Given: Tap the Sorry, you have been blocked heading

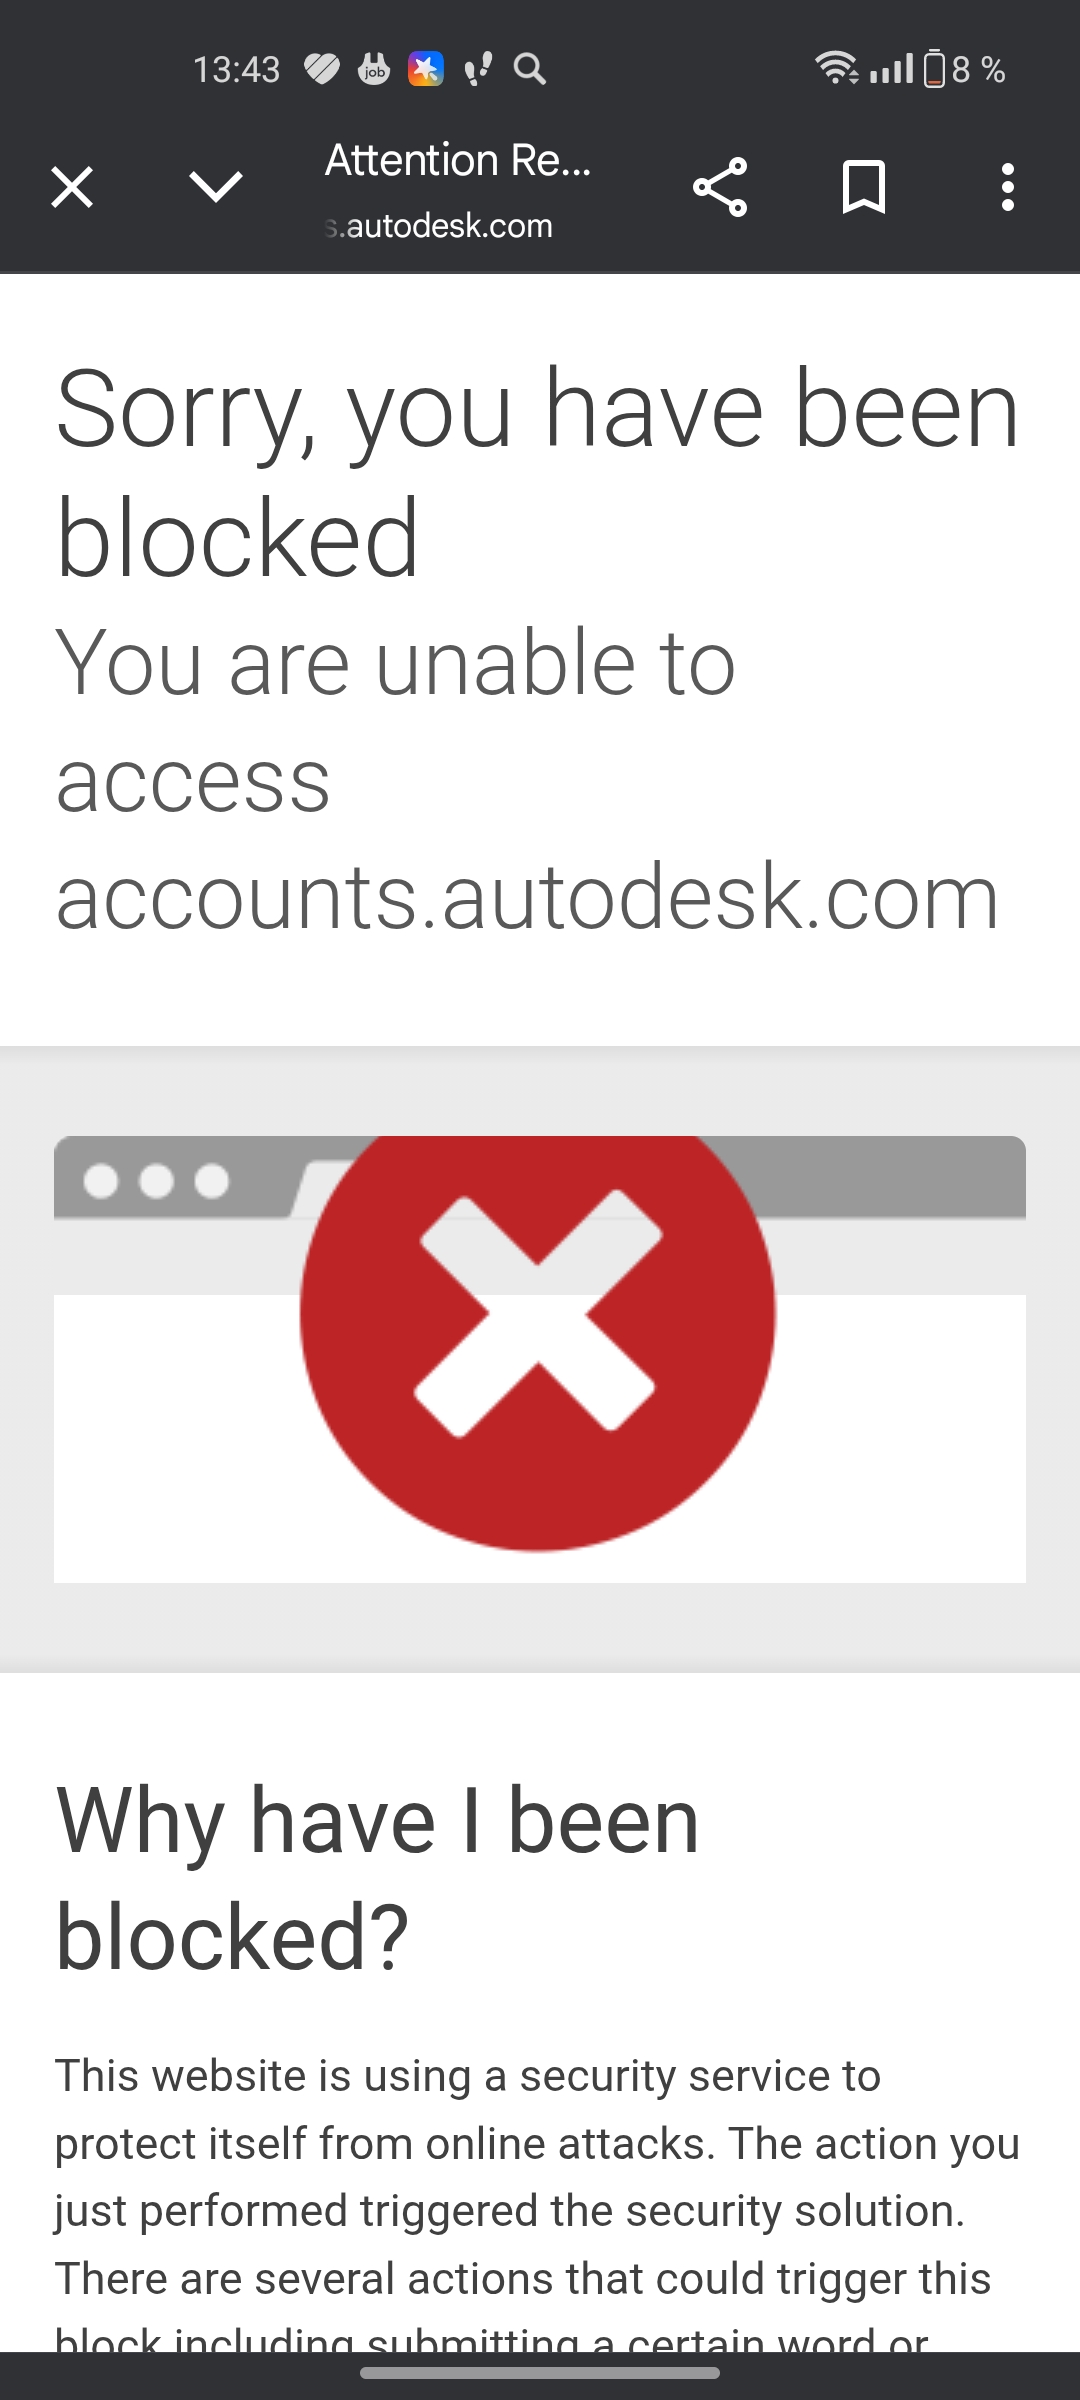Looking at the screenshot, I should [538, 472].
